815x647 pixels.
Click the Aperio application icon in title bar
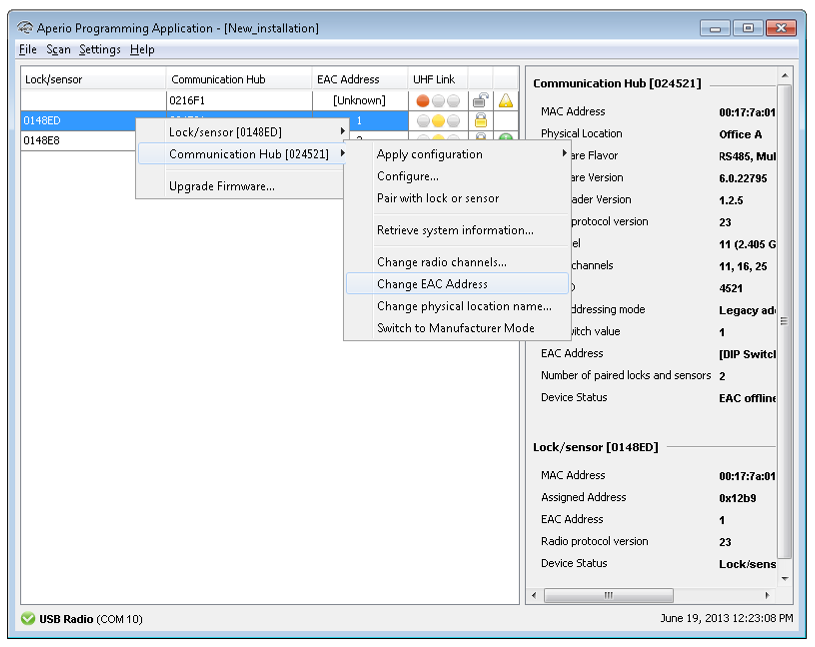click(24, 28)
